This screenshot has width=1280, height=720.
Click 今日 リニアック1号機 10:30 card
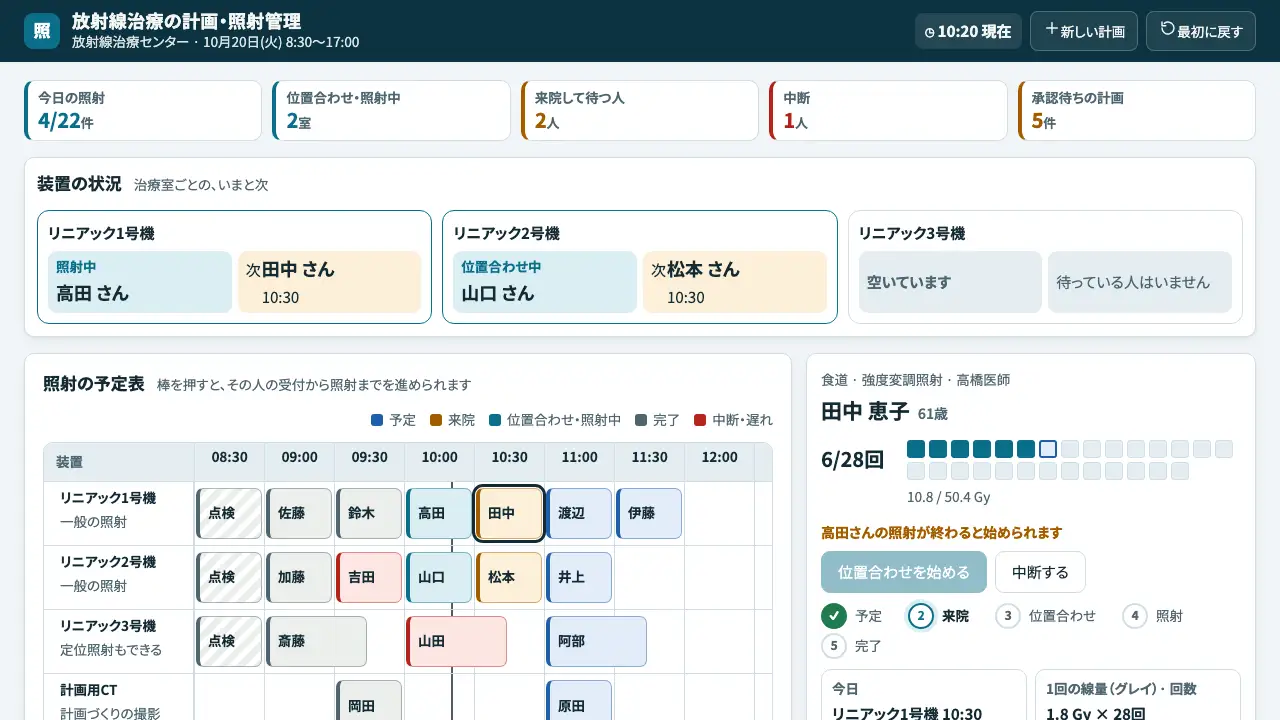click(924, 695)
